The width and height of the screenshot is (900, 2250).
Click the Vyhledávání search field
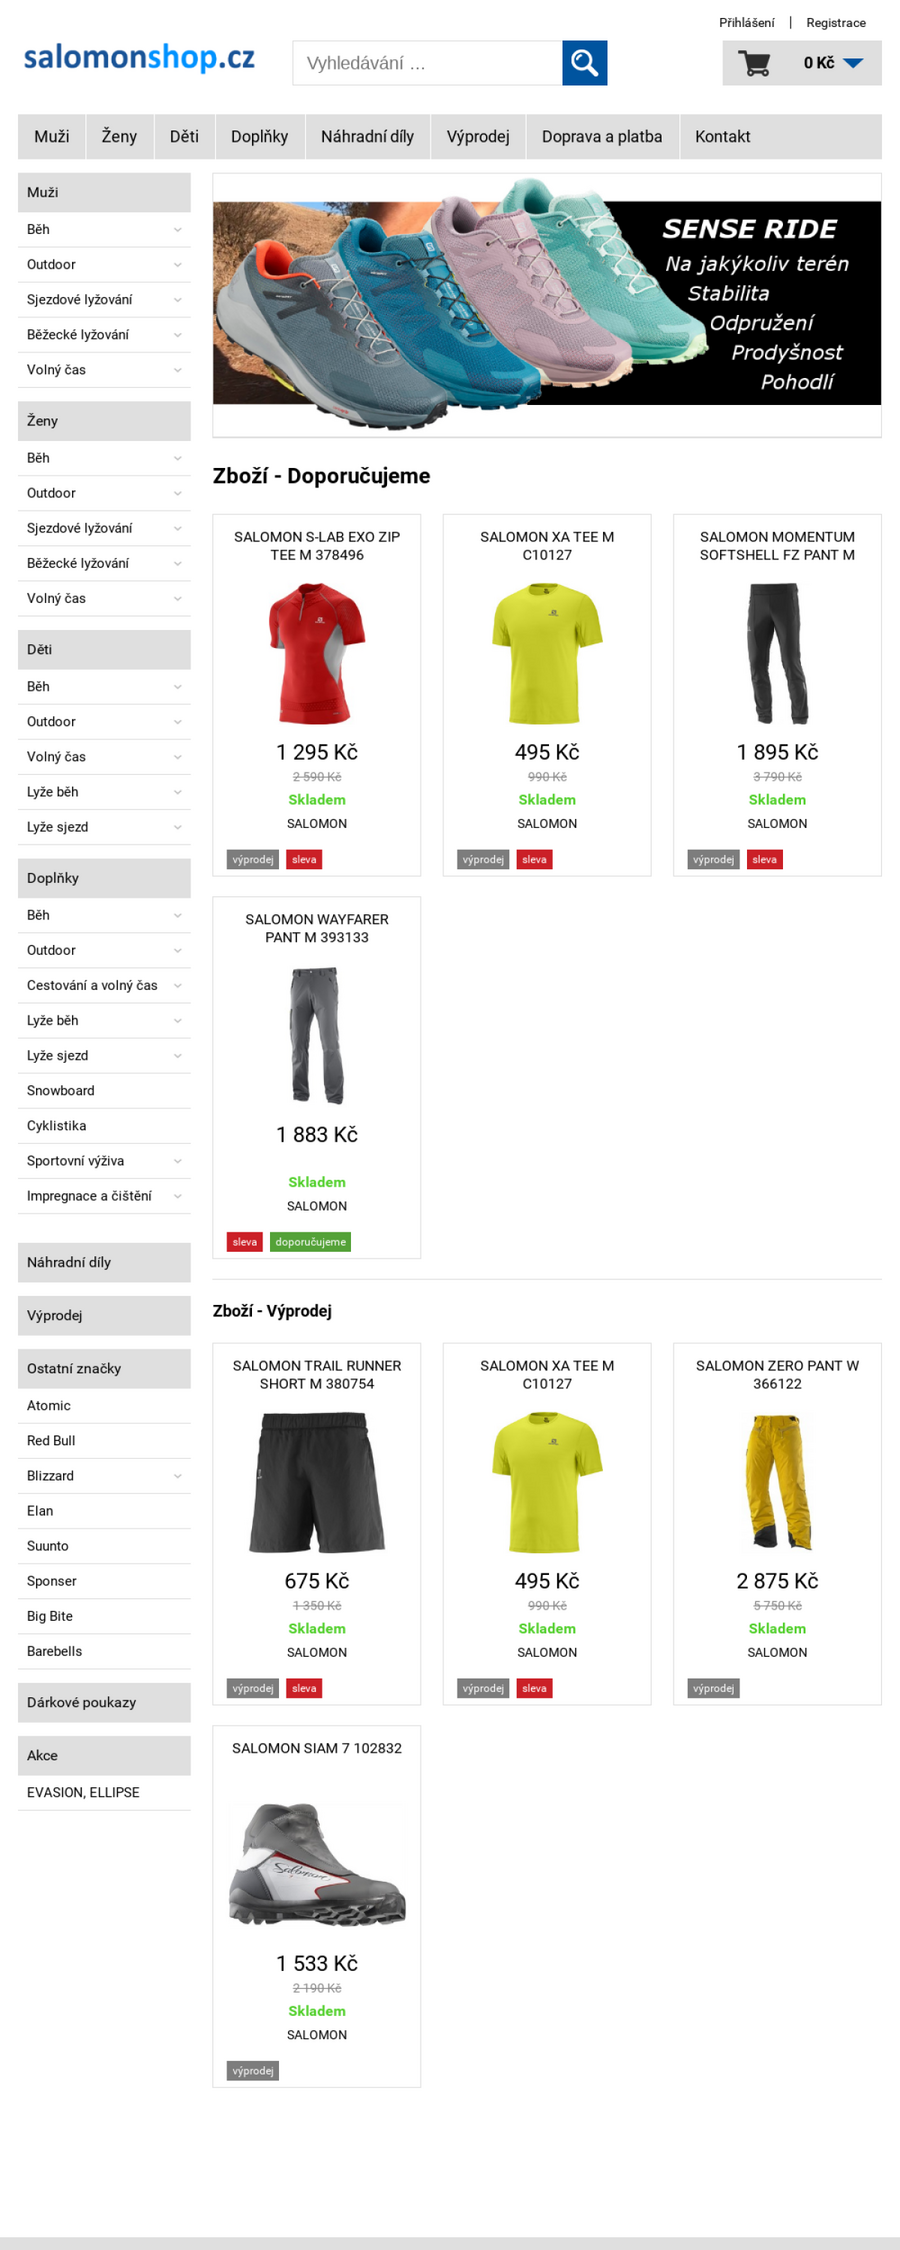point(427,63)
